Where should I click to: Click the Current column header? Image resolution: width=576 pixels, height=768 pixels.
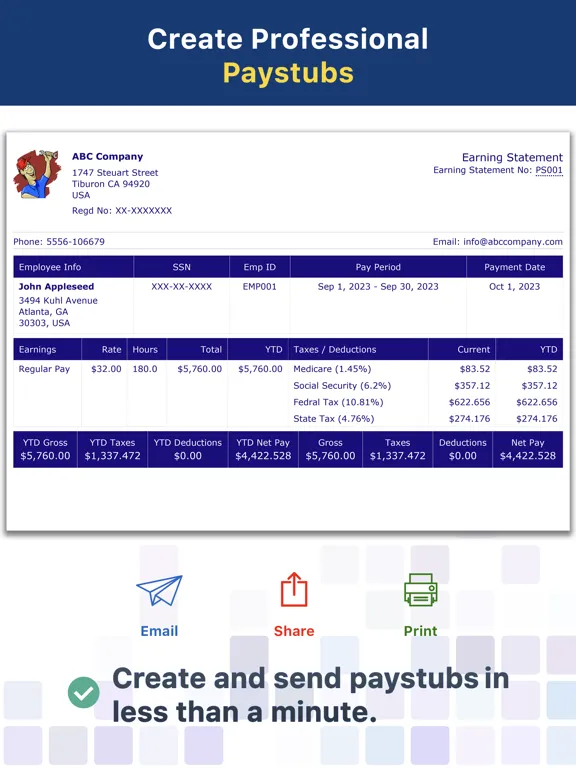click(462, 349)
